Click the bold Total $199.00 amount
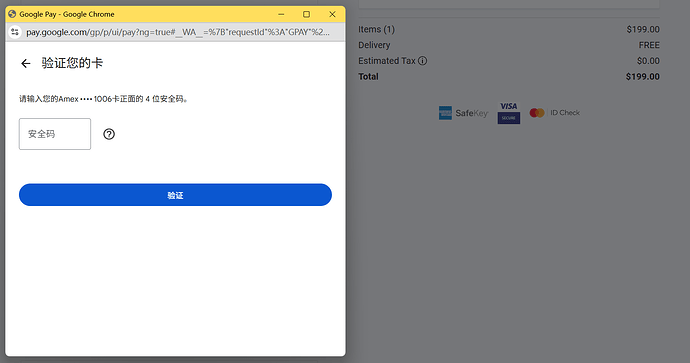Image resolution: width=690 pixels, height=363 pixels. tap(642, 77)
